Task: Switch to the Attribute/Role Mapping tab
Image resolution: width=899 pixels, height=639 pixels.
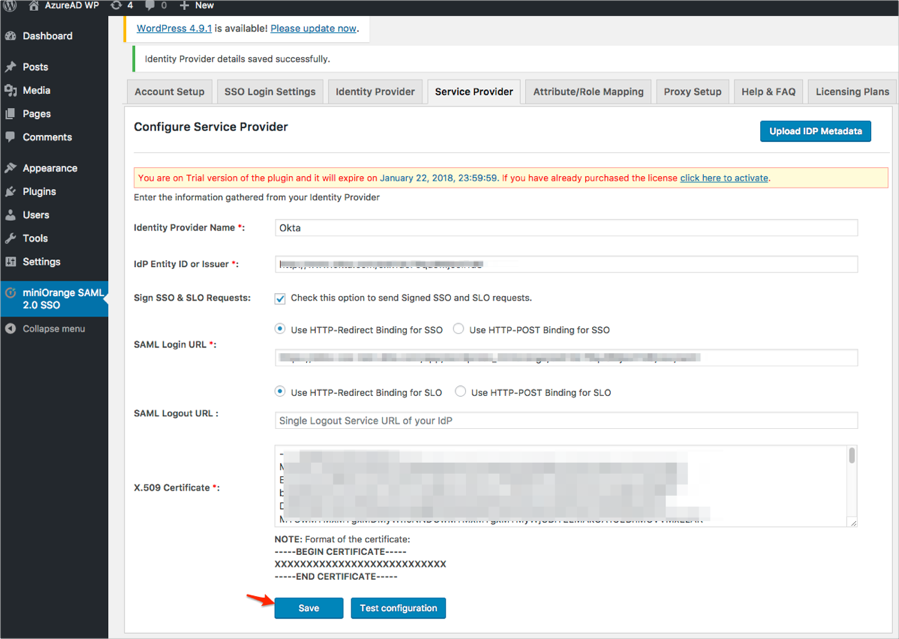Action: click(x=588, y=92)
